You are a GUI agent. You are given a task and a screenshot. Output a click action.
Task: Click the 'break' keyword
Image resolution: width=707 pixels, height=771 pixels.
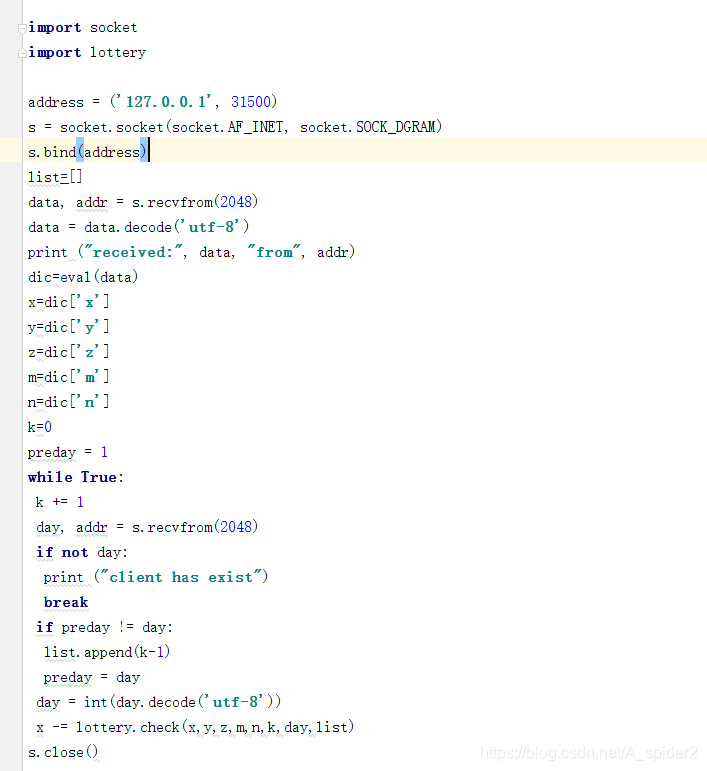pyautogui.click(x=66, y=602)
